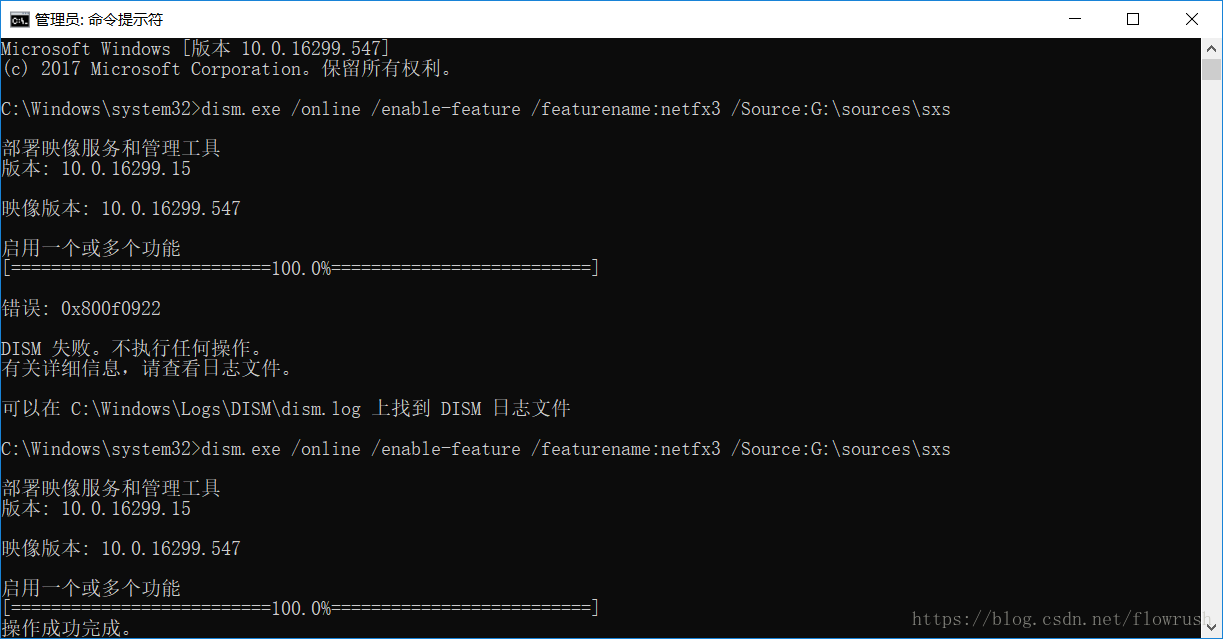This screenshot has height=639, width=1223.
Task: Click the scrollbar up arrow
Action: (1211, 47)
